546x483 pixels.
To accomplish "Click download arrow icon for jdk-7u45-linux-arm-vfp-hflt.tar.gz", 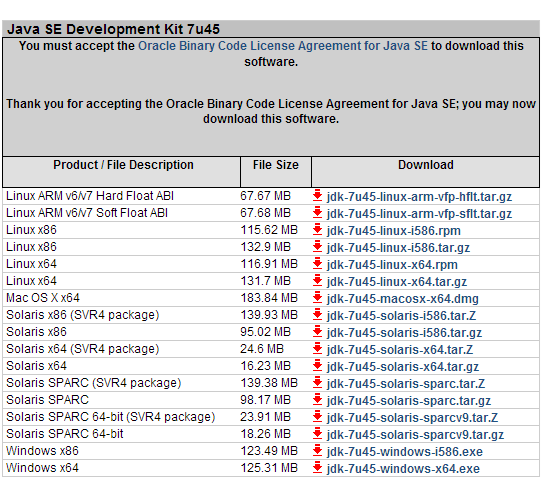I will pyautogui.click(x=317, y=196).
